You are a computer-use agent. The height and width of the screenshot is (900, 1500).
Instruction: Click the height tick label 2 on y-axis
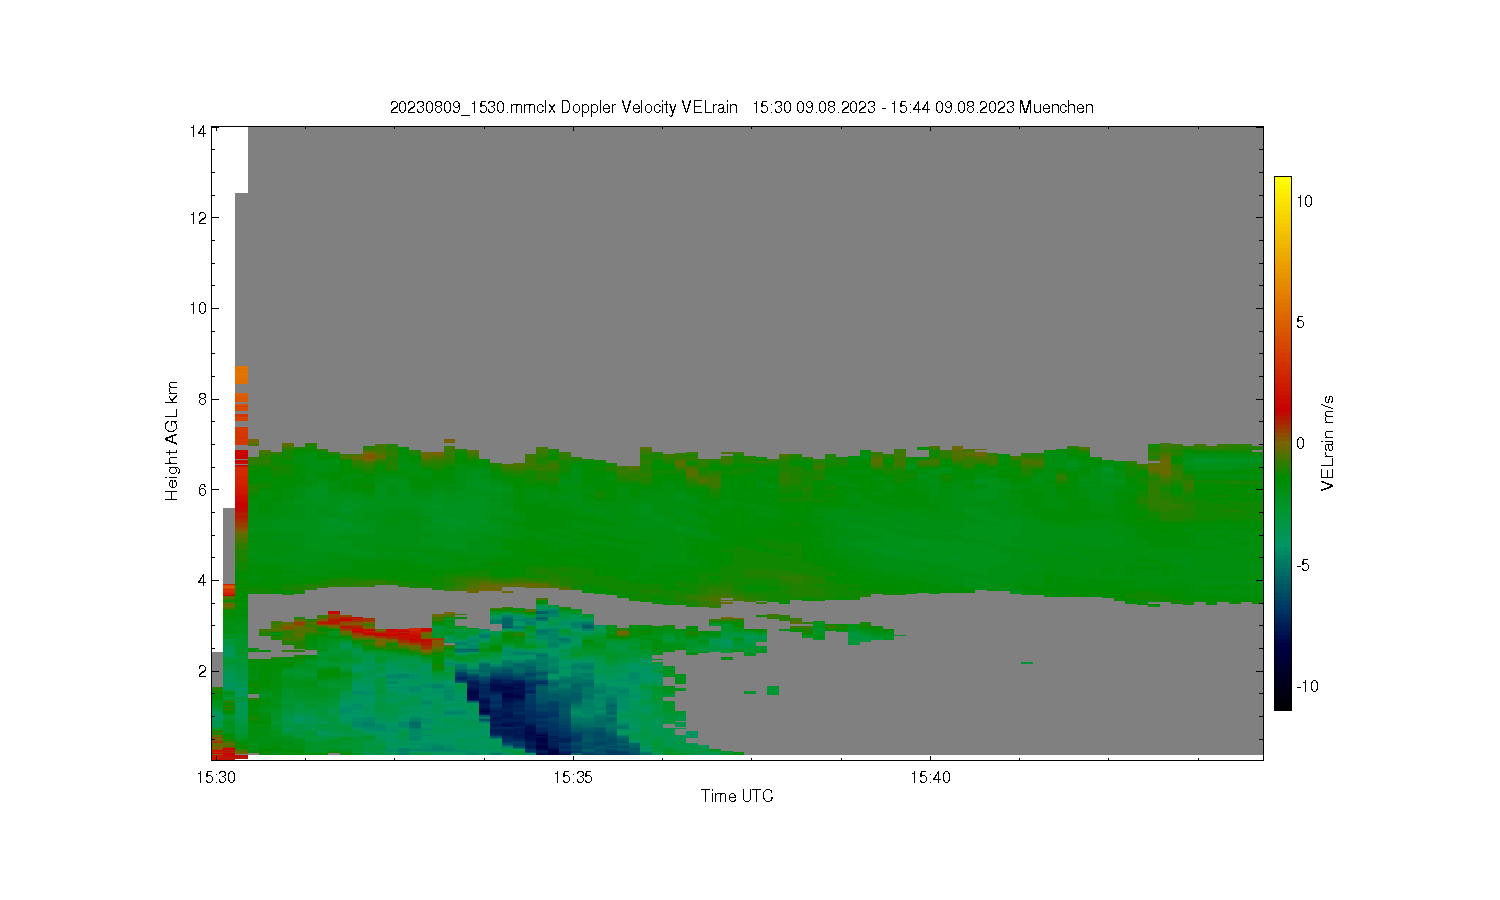coord(202,671)
